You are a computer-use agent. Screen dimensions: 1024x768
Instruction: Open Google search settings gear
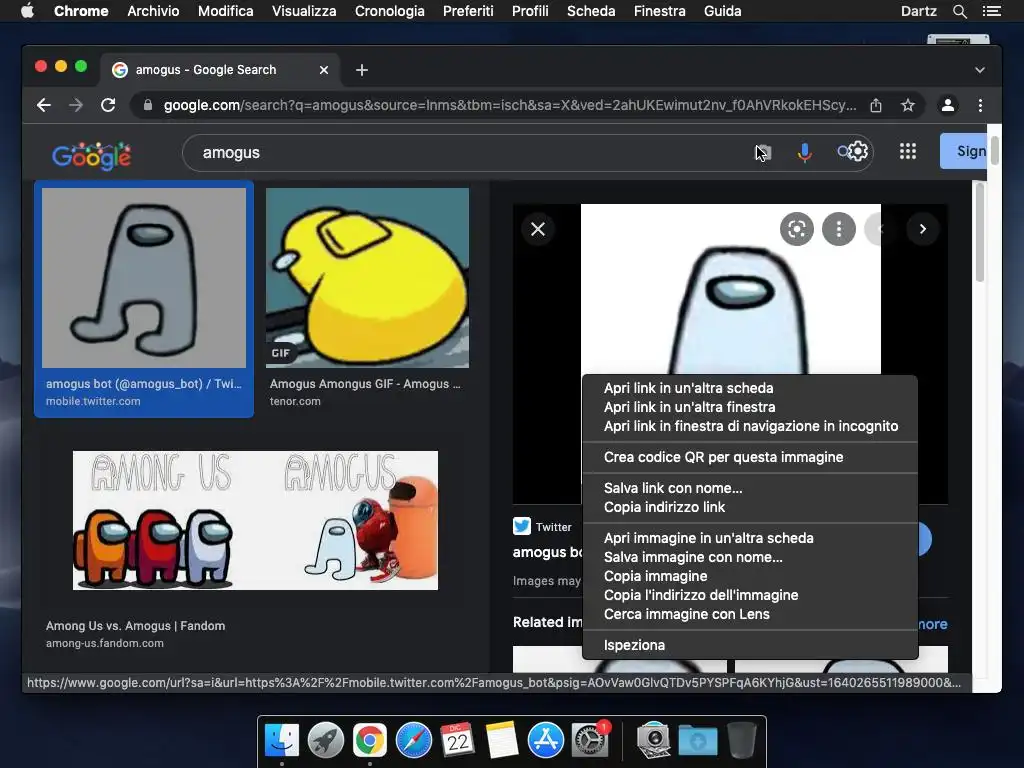(x=857, y=152)
